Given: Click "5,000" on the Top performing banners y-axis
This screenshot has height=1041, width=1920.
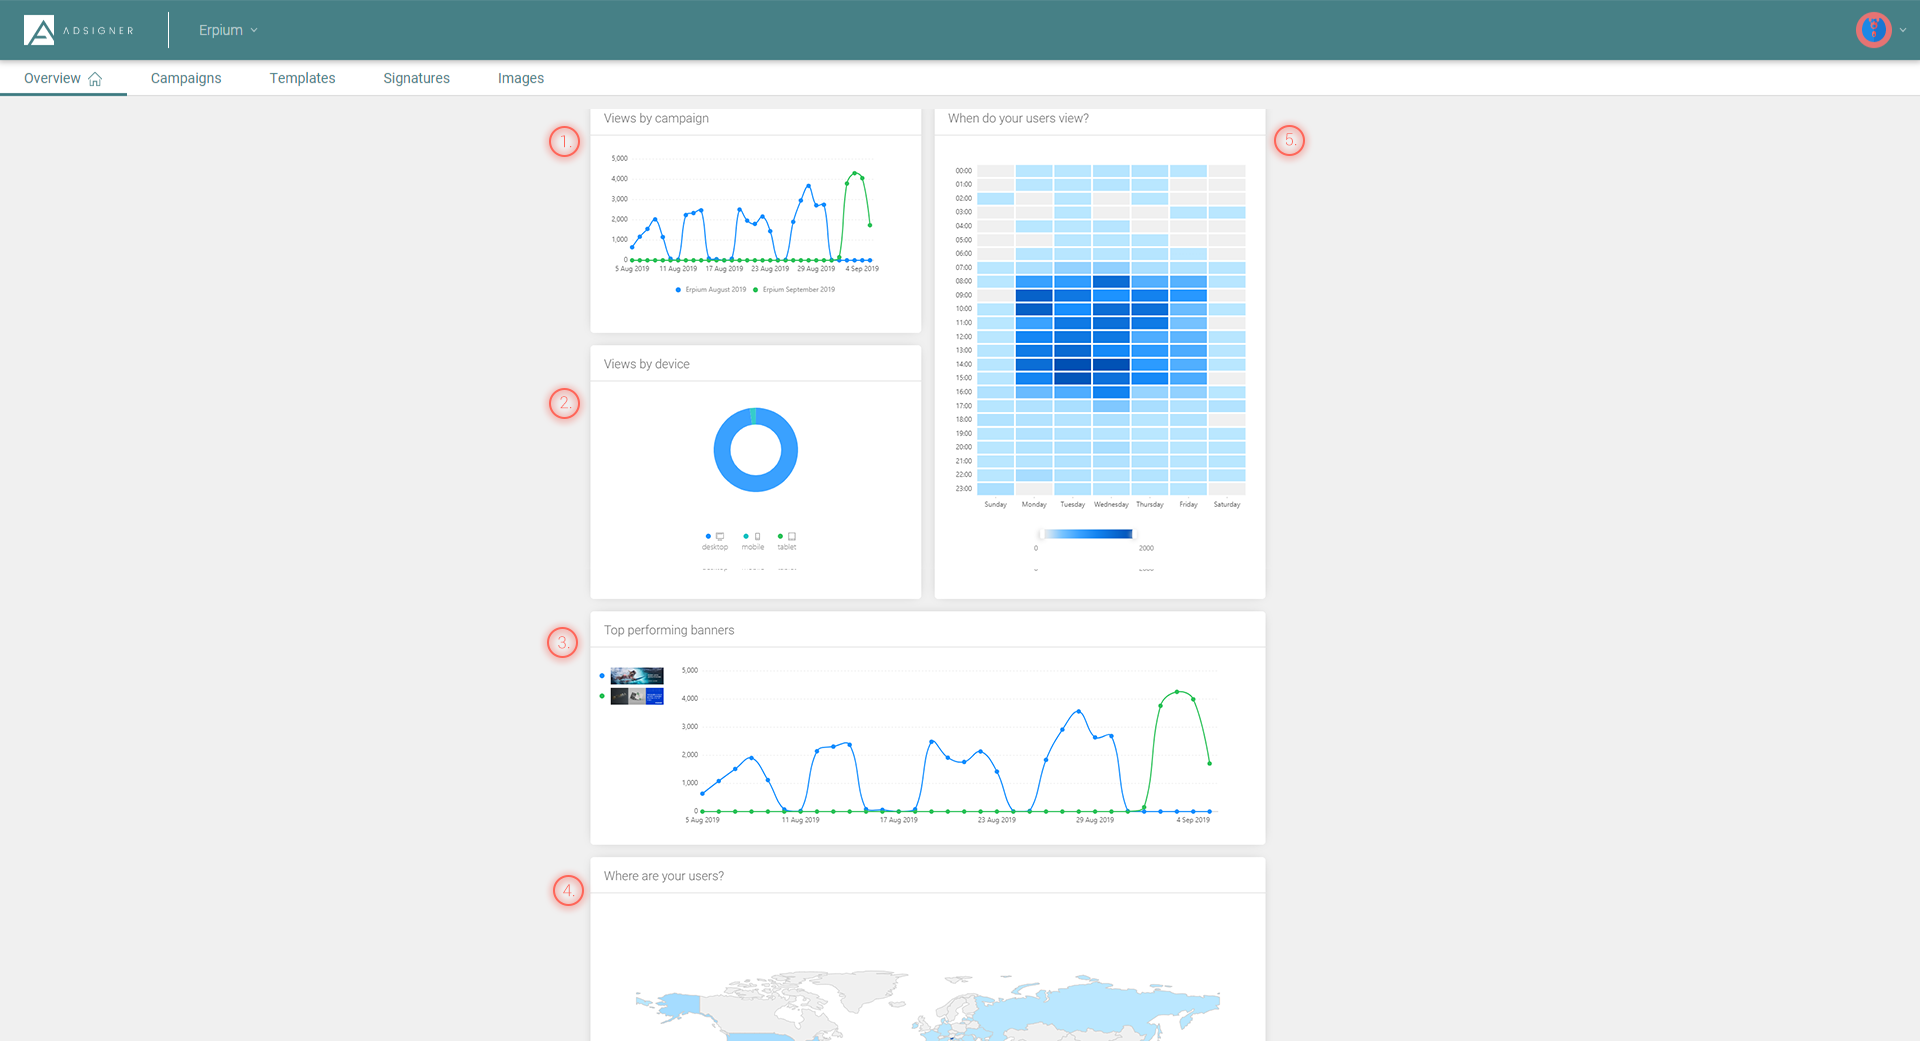Looking at the screenshot, I should coord(690,670).
